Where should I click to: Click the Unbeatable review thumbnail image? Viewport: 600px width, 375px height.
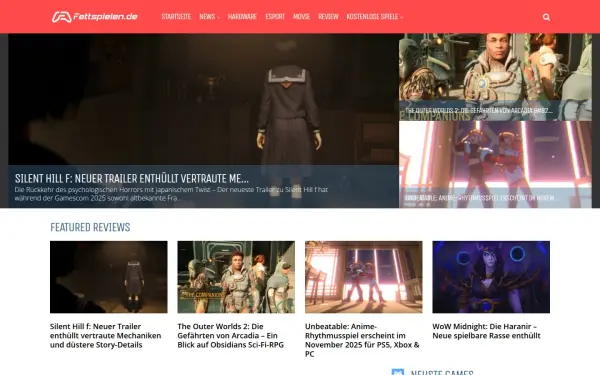(x=364, y=277)
